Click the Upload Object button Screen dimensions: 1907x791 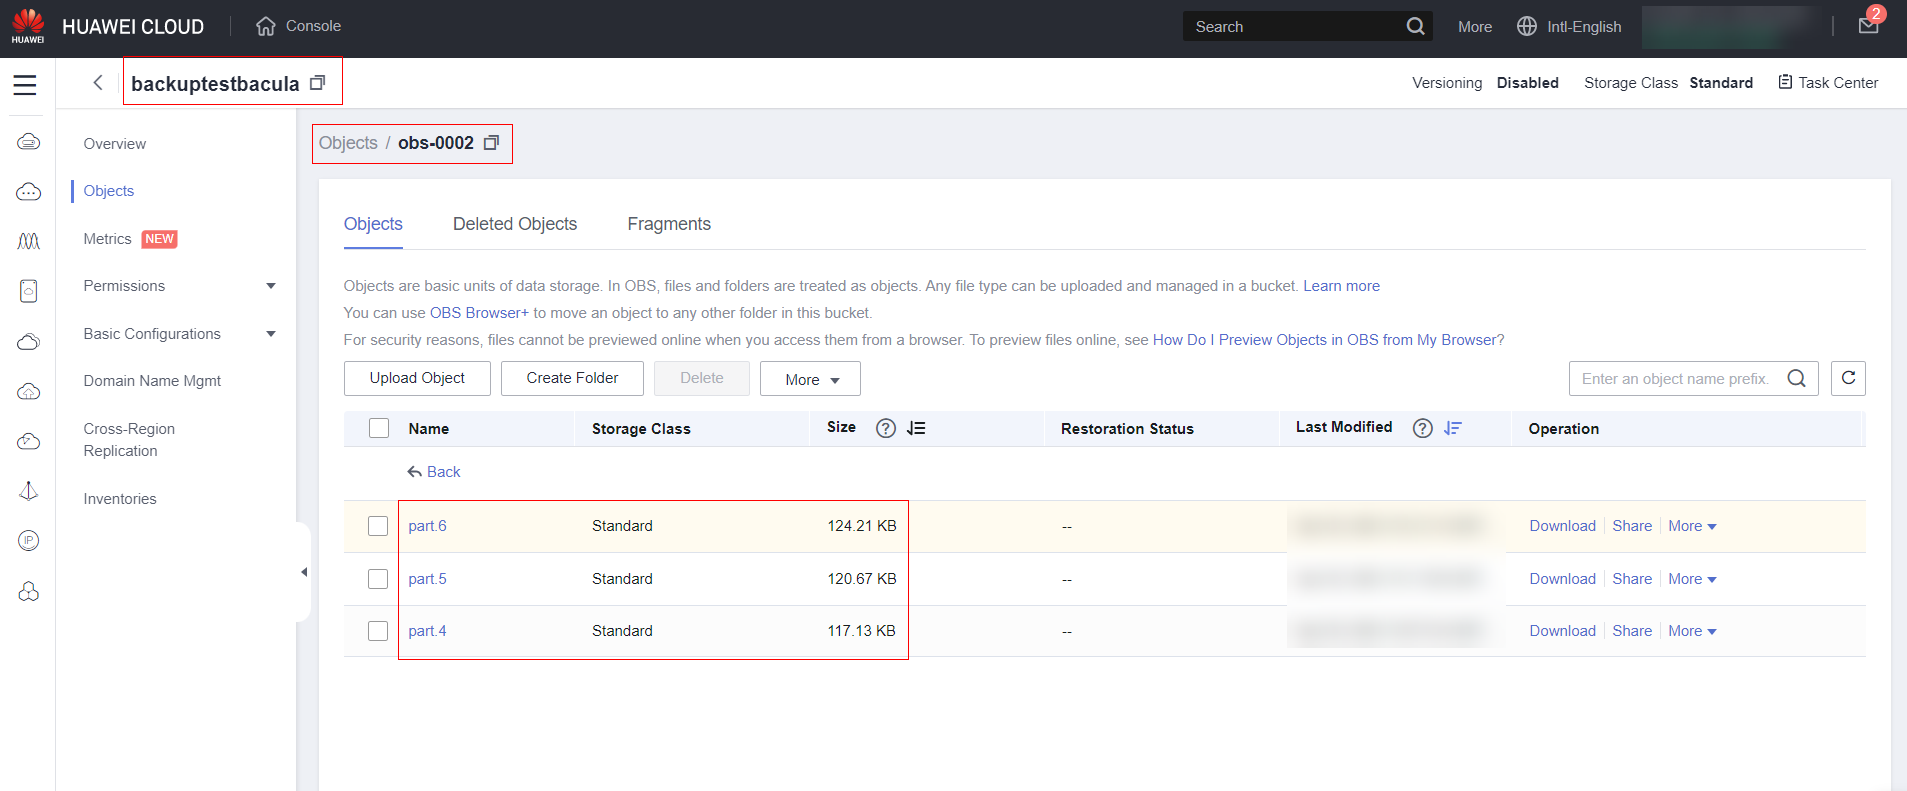pyautogui.click(x=417, y=378)
